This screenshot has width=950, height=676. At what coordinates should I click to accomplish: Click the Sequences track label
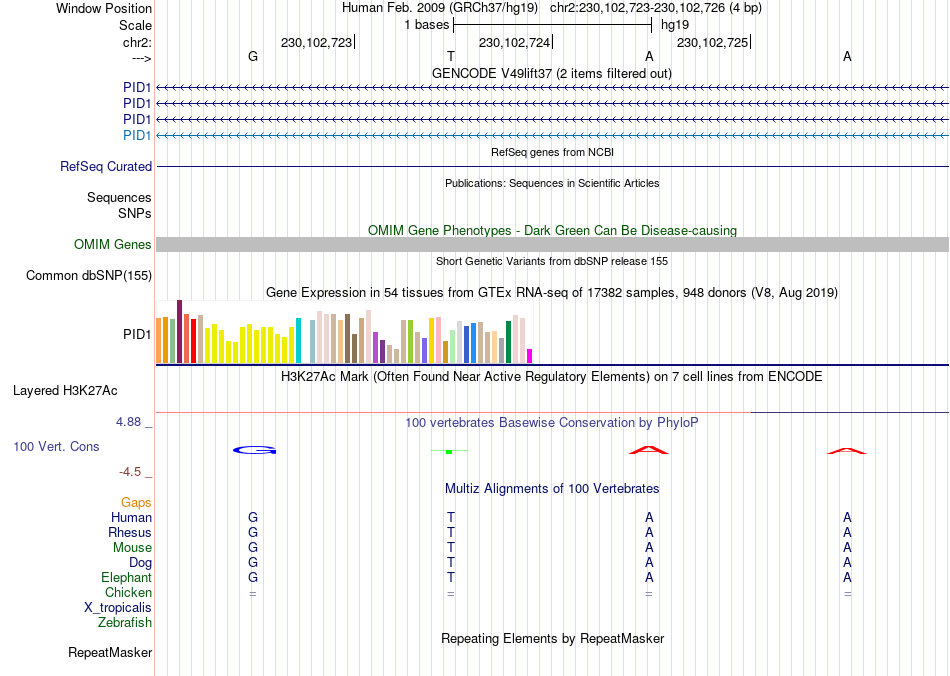[119, 197]
